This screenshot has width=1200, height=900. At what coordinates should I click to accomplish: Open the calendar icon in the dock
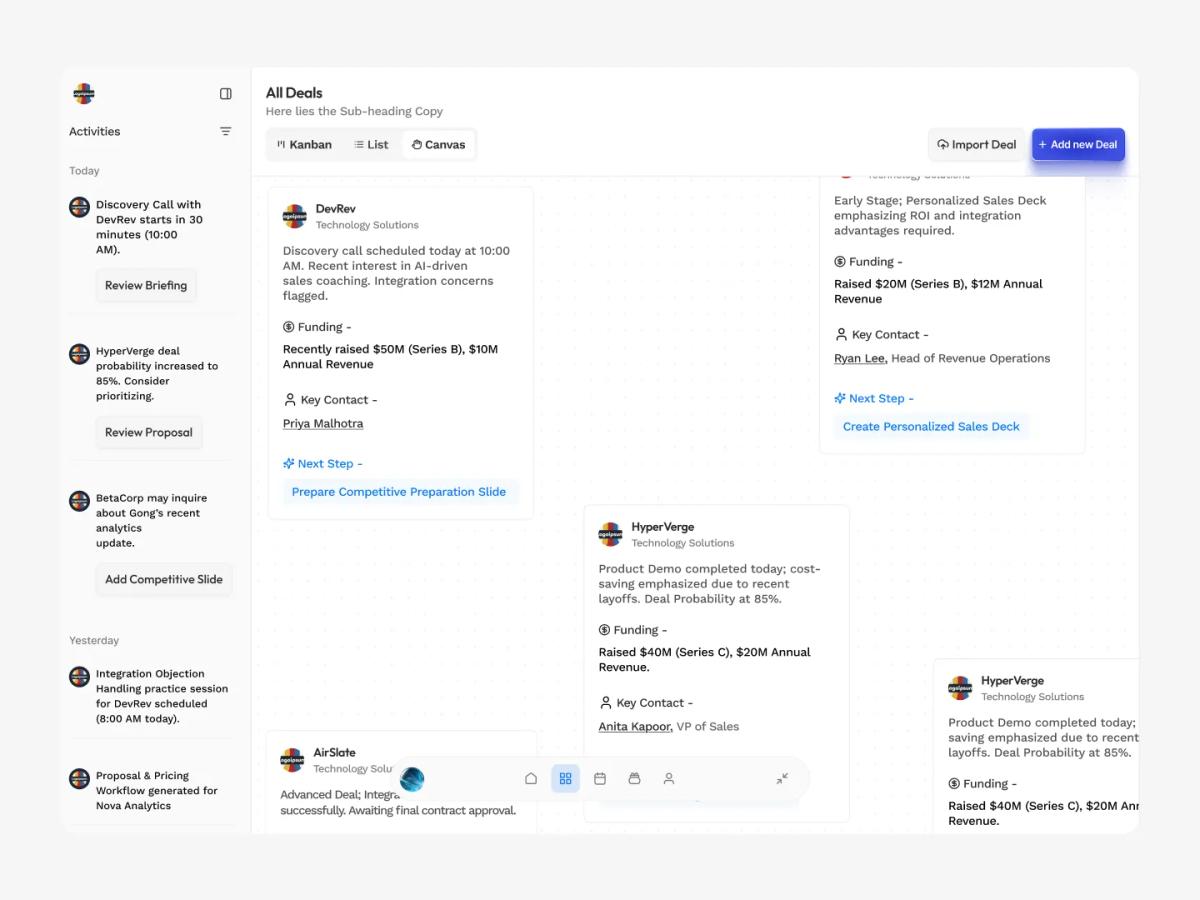(600, 778)
